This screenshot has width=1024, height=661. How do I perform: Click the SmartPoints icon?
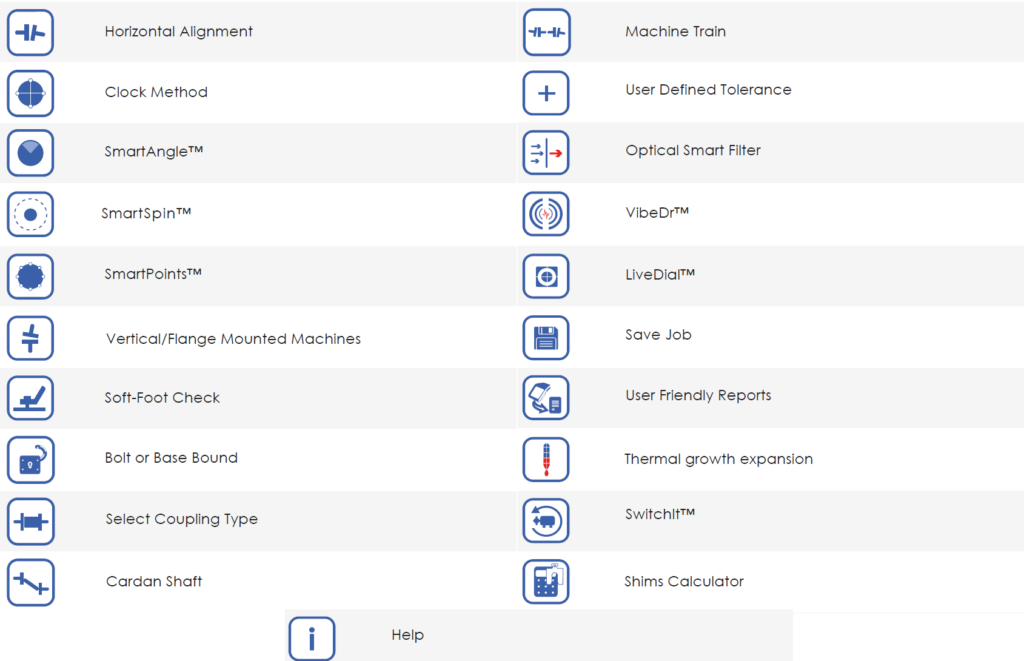pos(30,276)
